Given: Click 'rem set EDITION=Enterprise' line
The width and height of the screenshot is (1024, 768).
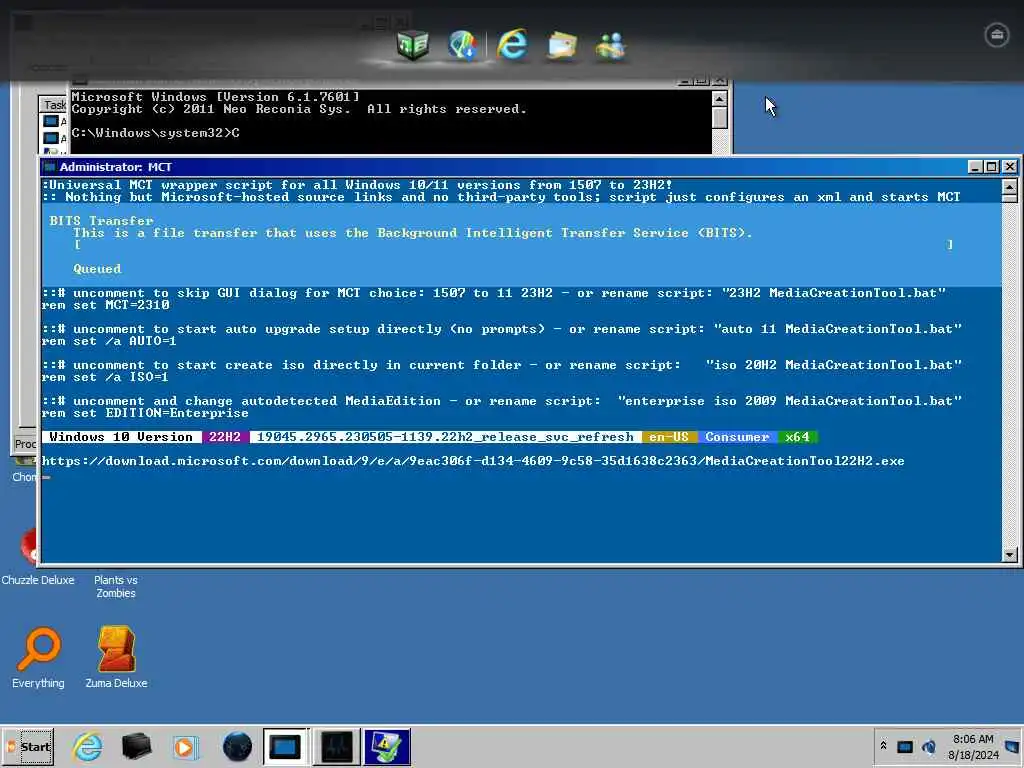Looking at the screenshot, I should pyautogui.click(x=145, y=413).
